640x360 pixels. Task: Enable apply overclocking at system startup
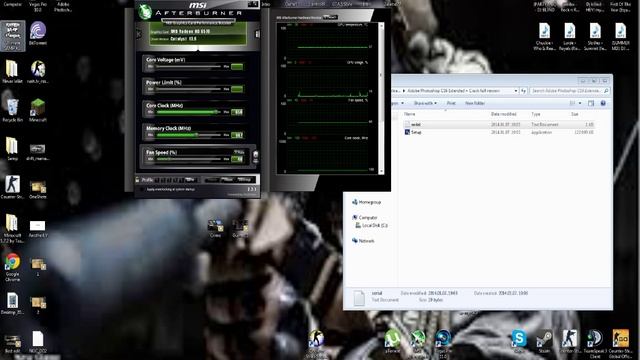[142, 189]
